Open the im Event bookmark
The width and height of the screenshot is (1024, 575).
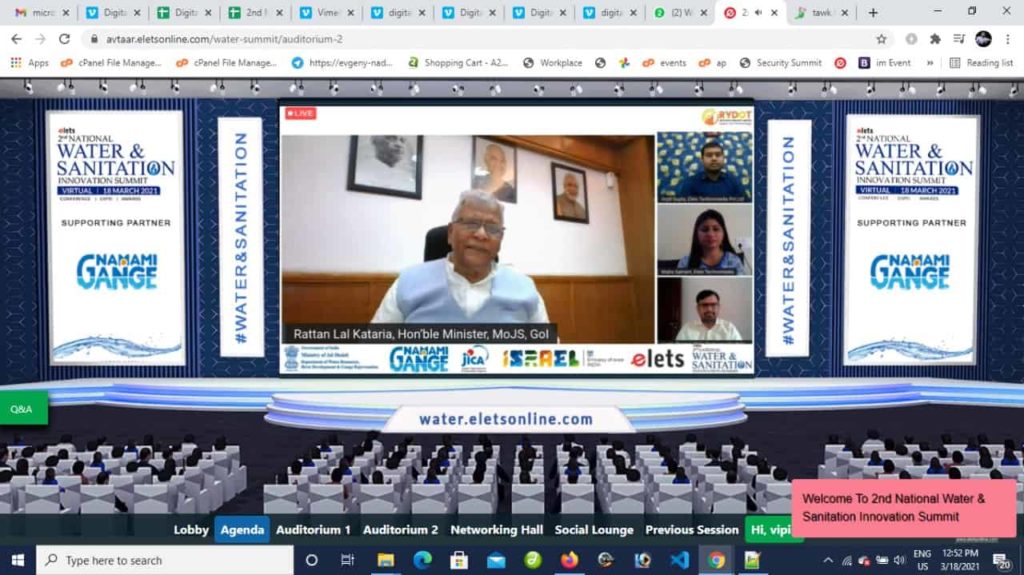tap(885, 63)
